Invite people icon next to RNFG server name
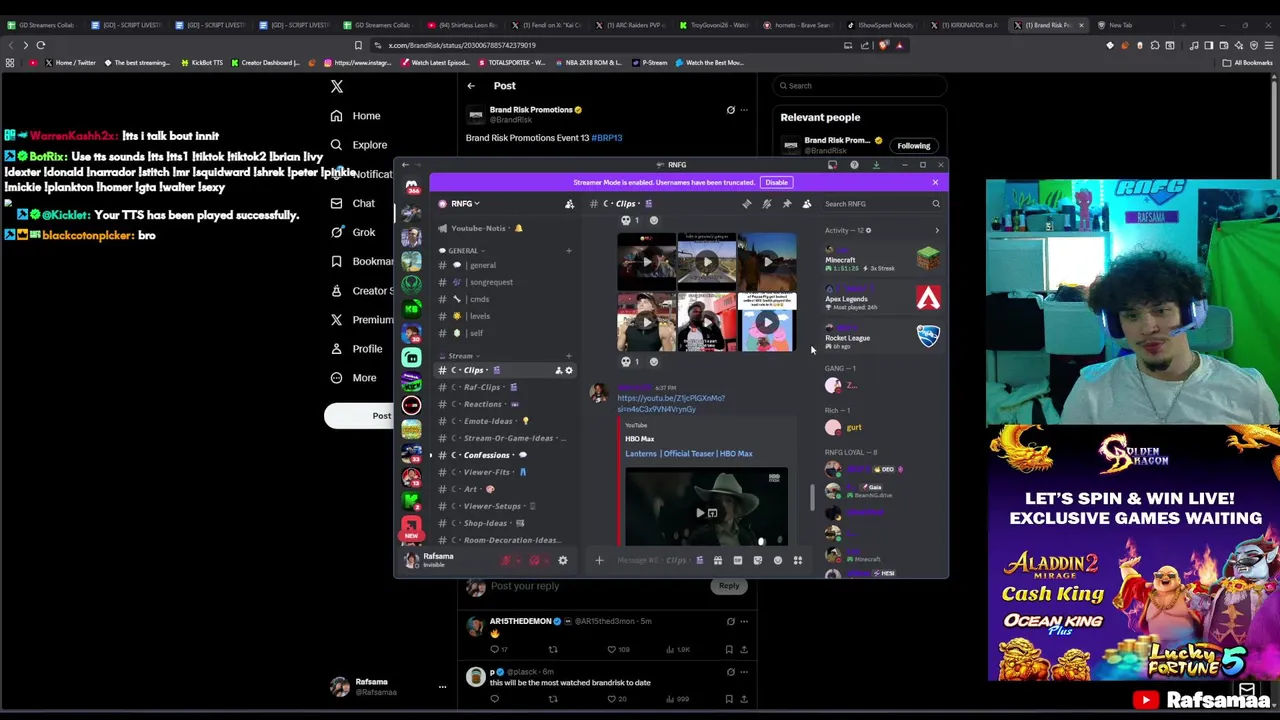This screenshot has height=720, width=1280. point(569,204)
